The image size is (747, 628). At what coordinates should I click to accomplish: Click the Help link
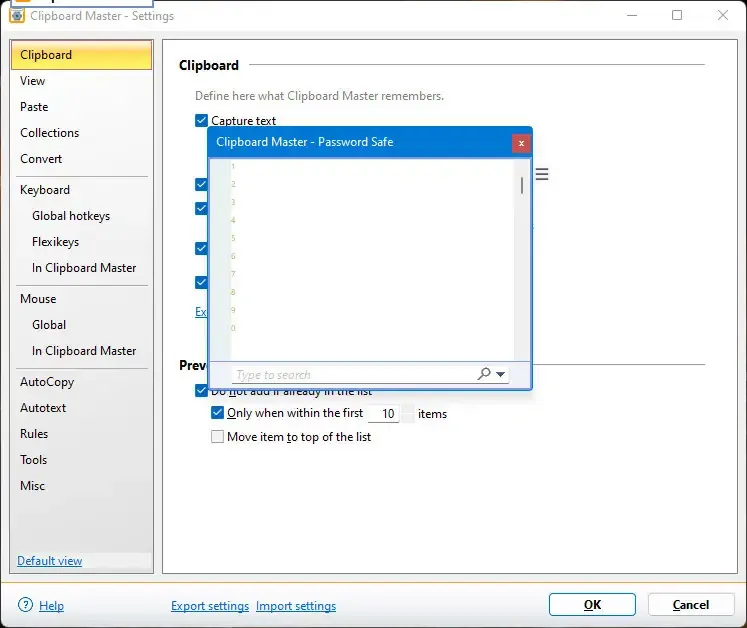click(51, 606)
